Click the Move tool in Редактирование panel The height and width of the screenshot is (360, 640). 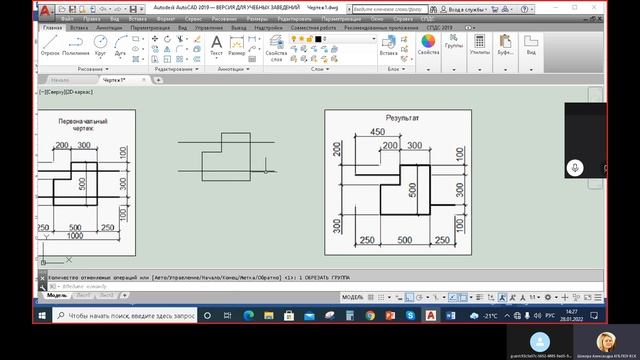pyautogui.click(x=155, y=39)
